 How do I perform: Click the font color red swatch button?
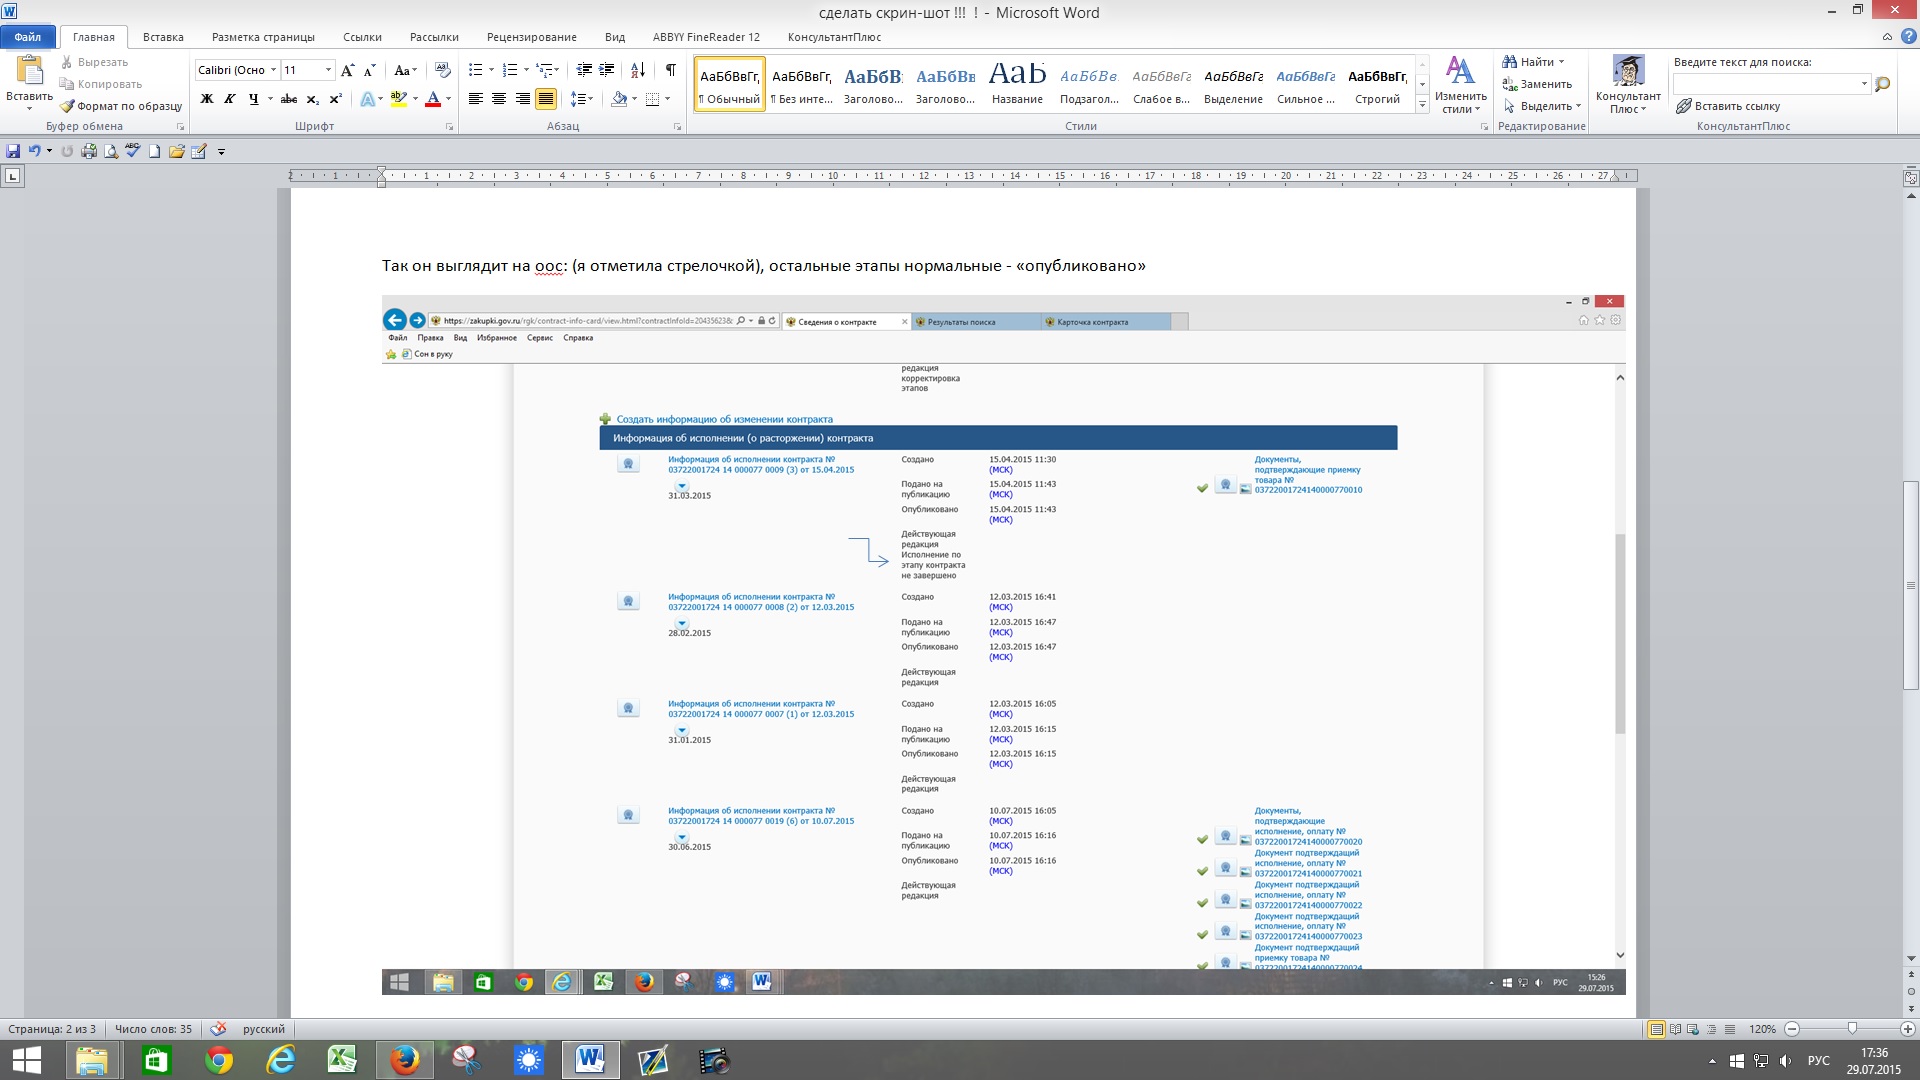coord(433,99)
